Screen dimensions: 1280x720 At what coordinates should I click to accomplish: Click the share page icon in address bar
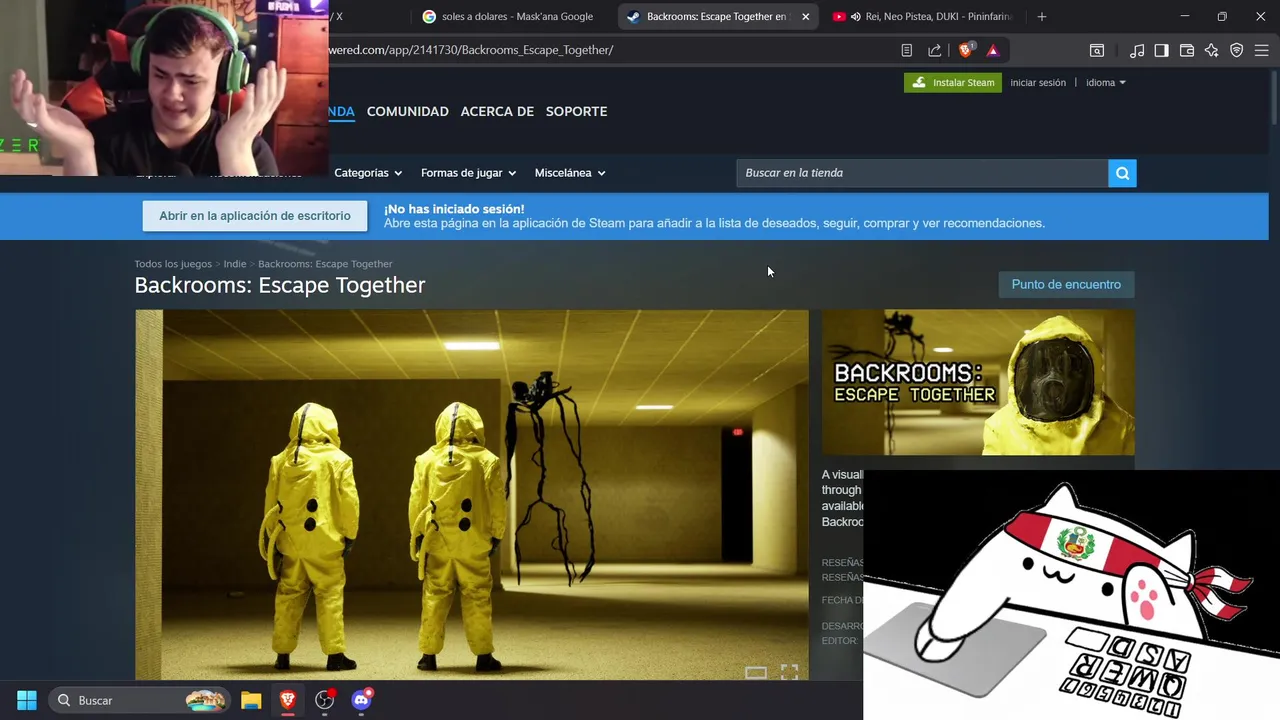(x=934, y=50)
